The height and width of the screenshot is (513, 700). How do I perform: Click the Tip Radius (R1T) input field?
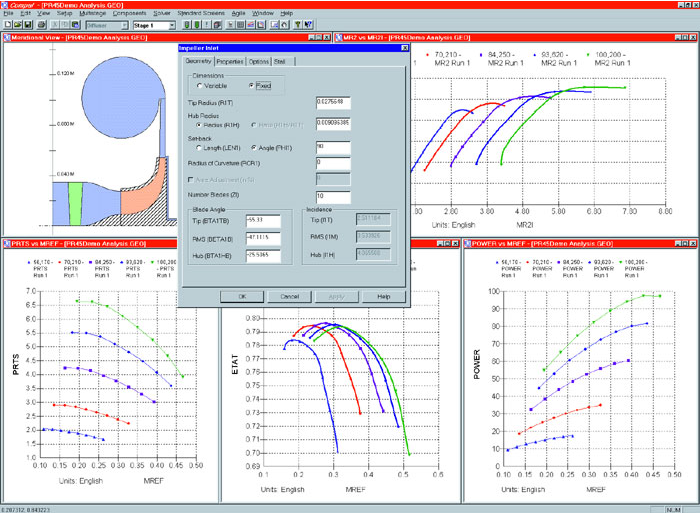(333, 102)
